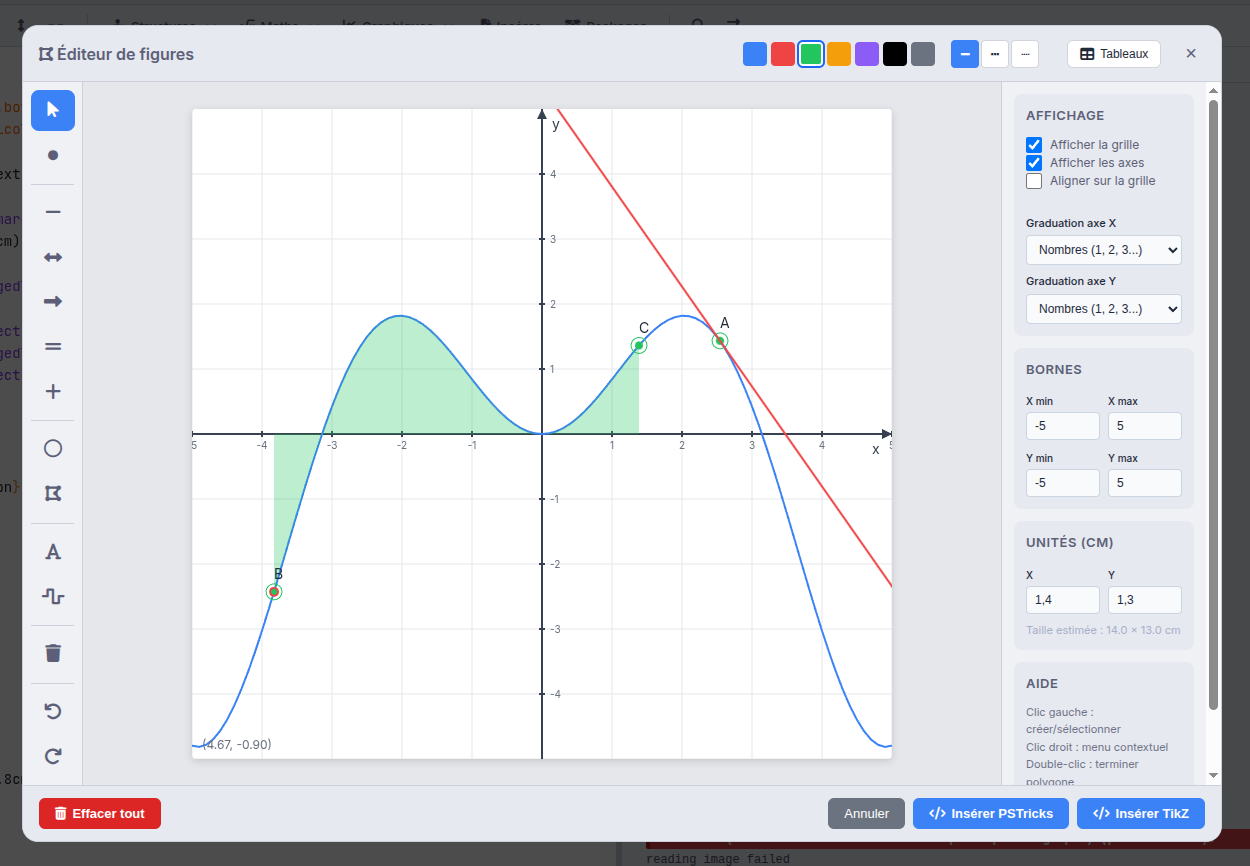
Task: Uncheck Afficher la grille
Action: (x=1033, y=144)
